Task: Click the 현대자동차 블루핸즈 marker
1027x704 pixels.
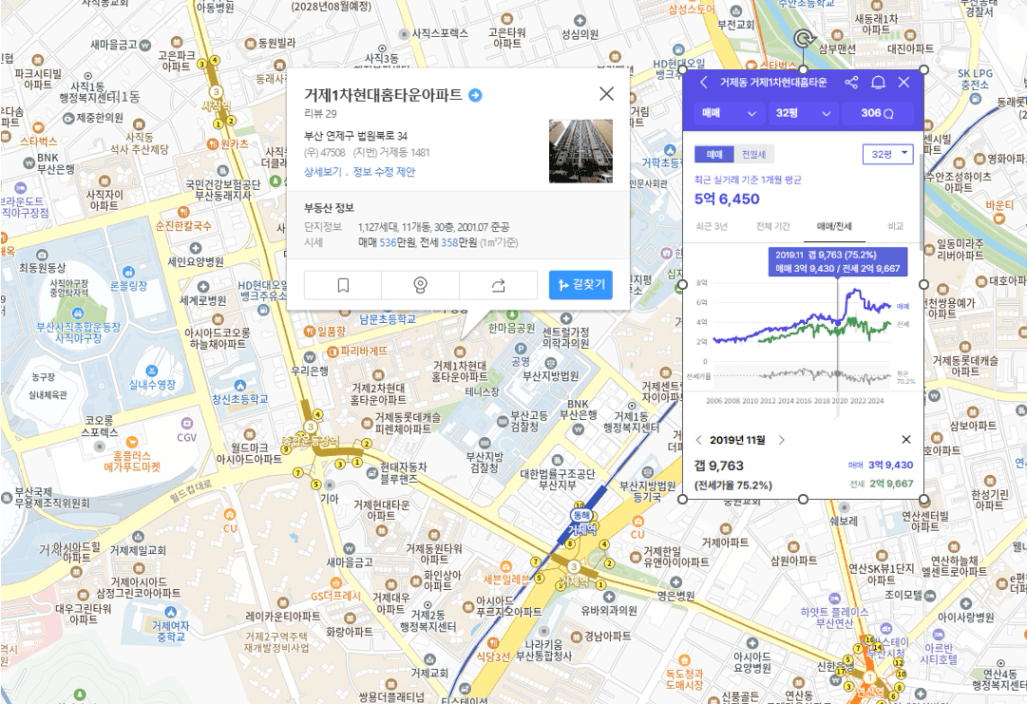Action: pos(372,473)
